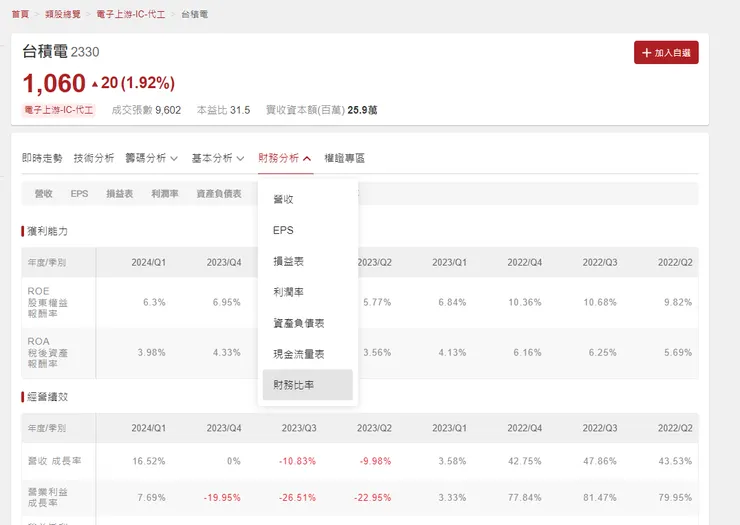The height and width of the screenshot is (525, 740).
Task: Click the up chevron beside 財務分析
Action: click(307, 159)
